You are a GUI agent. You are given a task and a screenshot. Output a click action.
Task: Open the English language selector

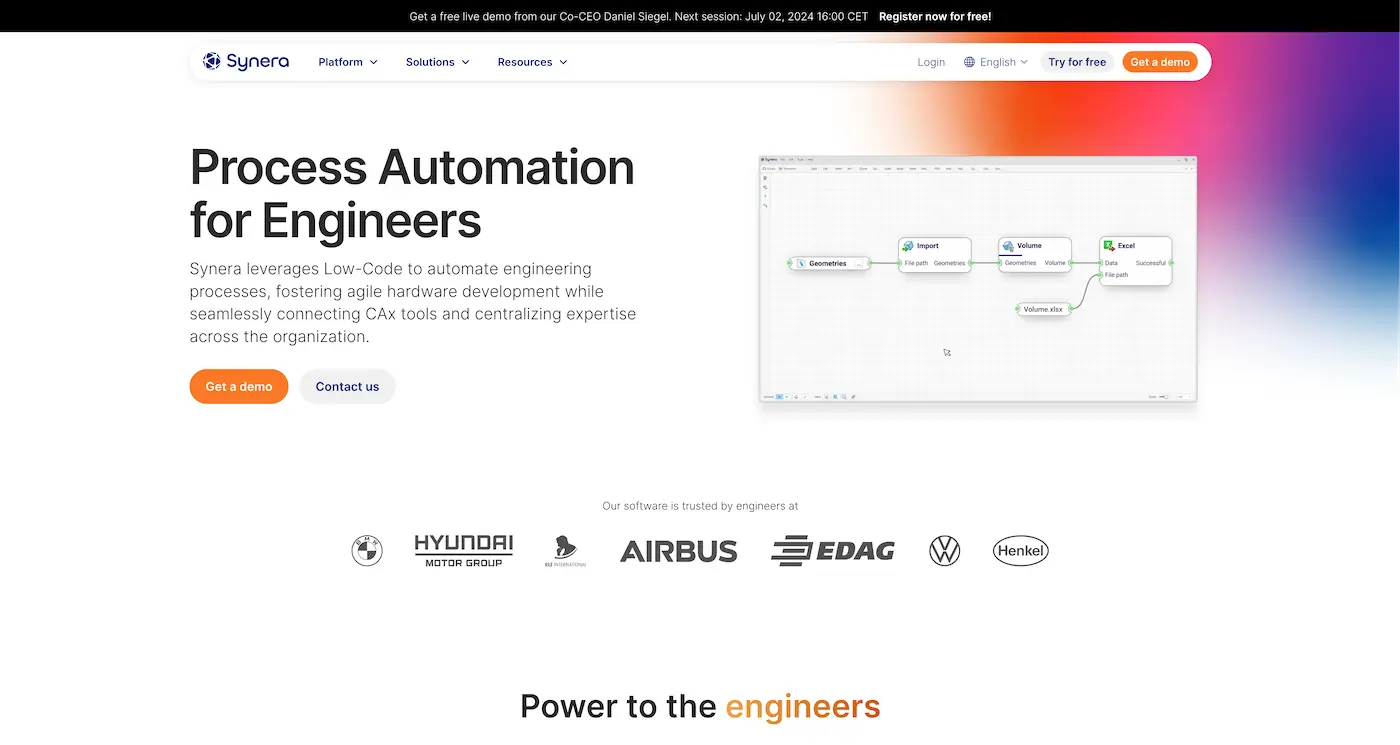click(996, 62)
